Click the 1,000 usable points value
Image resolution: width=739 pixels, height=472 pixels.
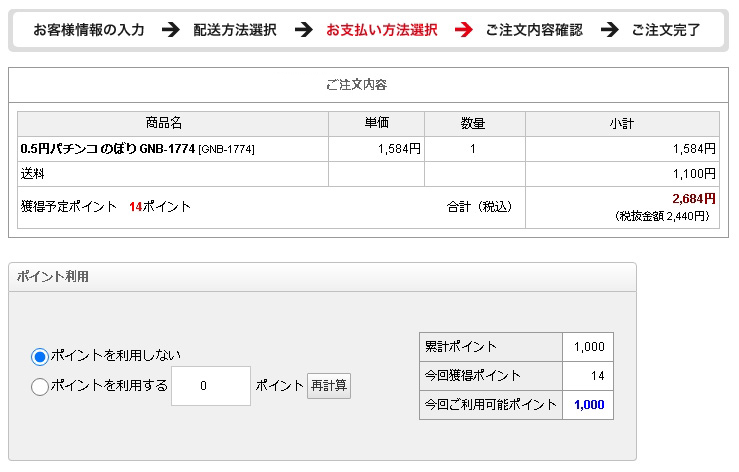(589, 405)
